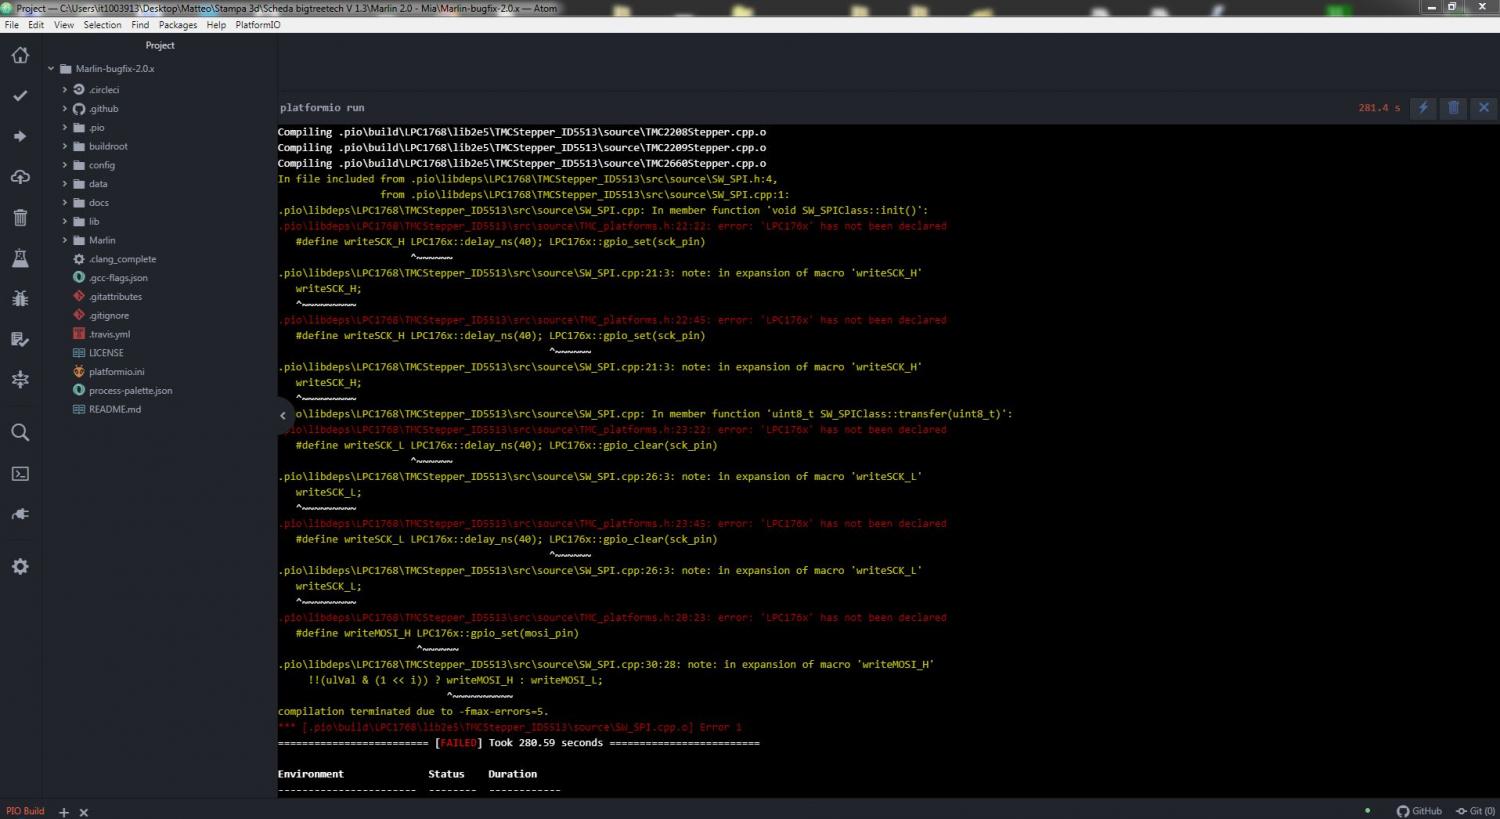Viewport: 1500px width, 819px height.
Task: Open the .gitignore file
Action: 109,316
